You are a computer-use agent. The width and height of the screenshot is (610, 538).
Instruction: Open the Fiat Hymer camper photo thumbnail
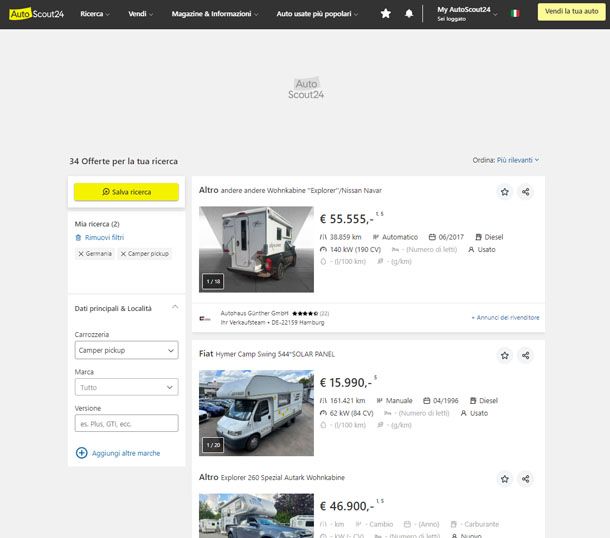pos(256,413)
